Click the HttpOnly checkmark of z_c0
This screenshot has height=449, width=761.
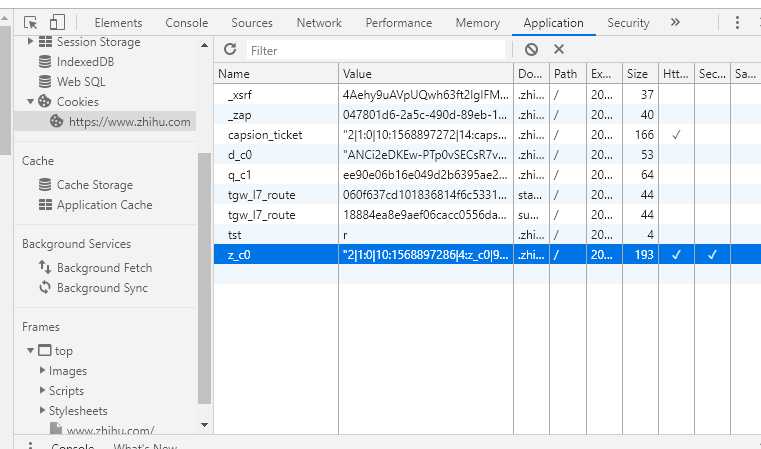676,254
